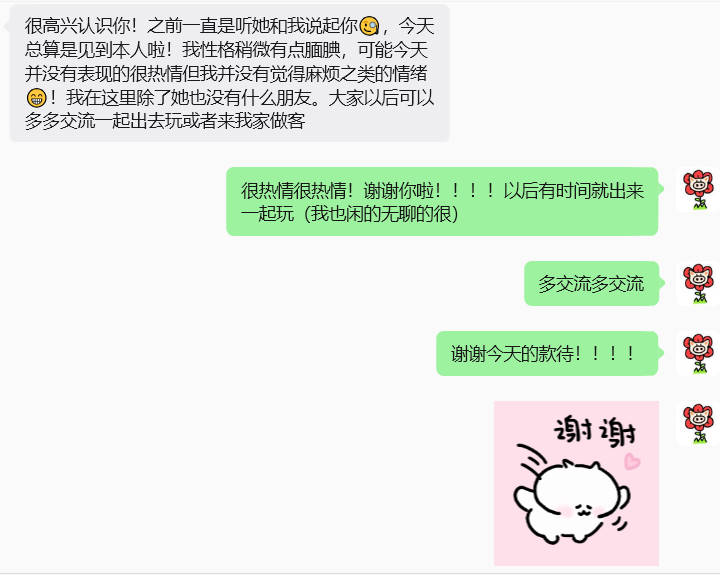Click the text '以后有时间就出来' in green bubble
The height and width of the screenshot is (575, 720).
tap(574, 191)
